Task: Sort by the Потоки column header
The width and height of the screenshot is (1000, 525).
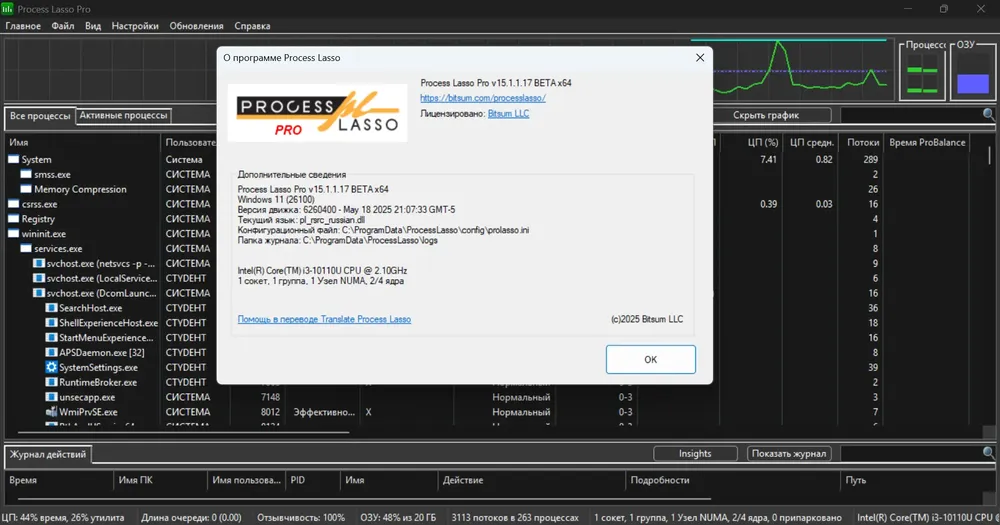Action: [862, 142]
